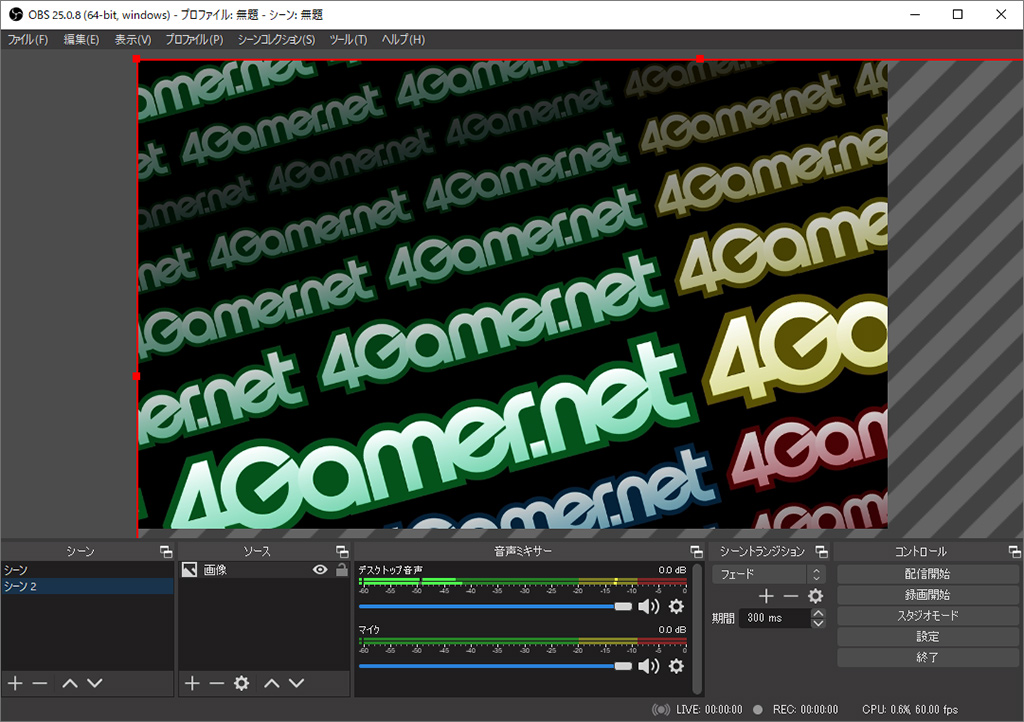Open the 表示(V) menu

tap(133, 40)
